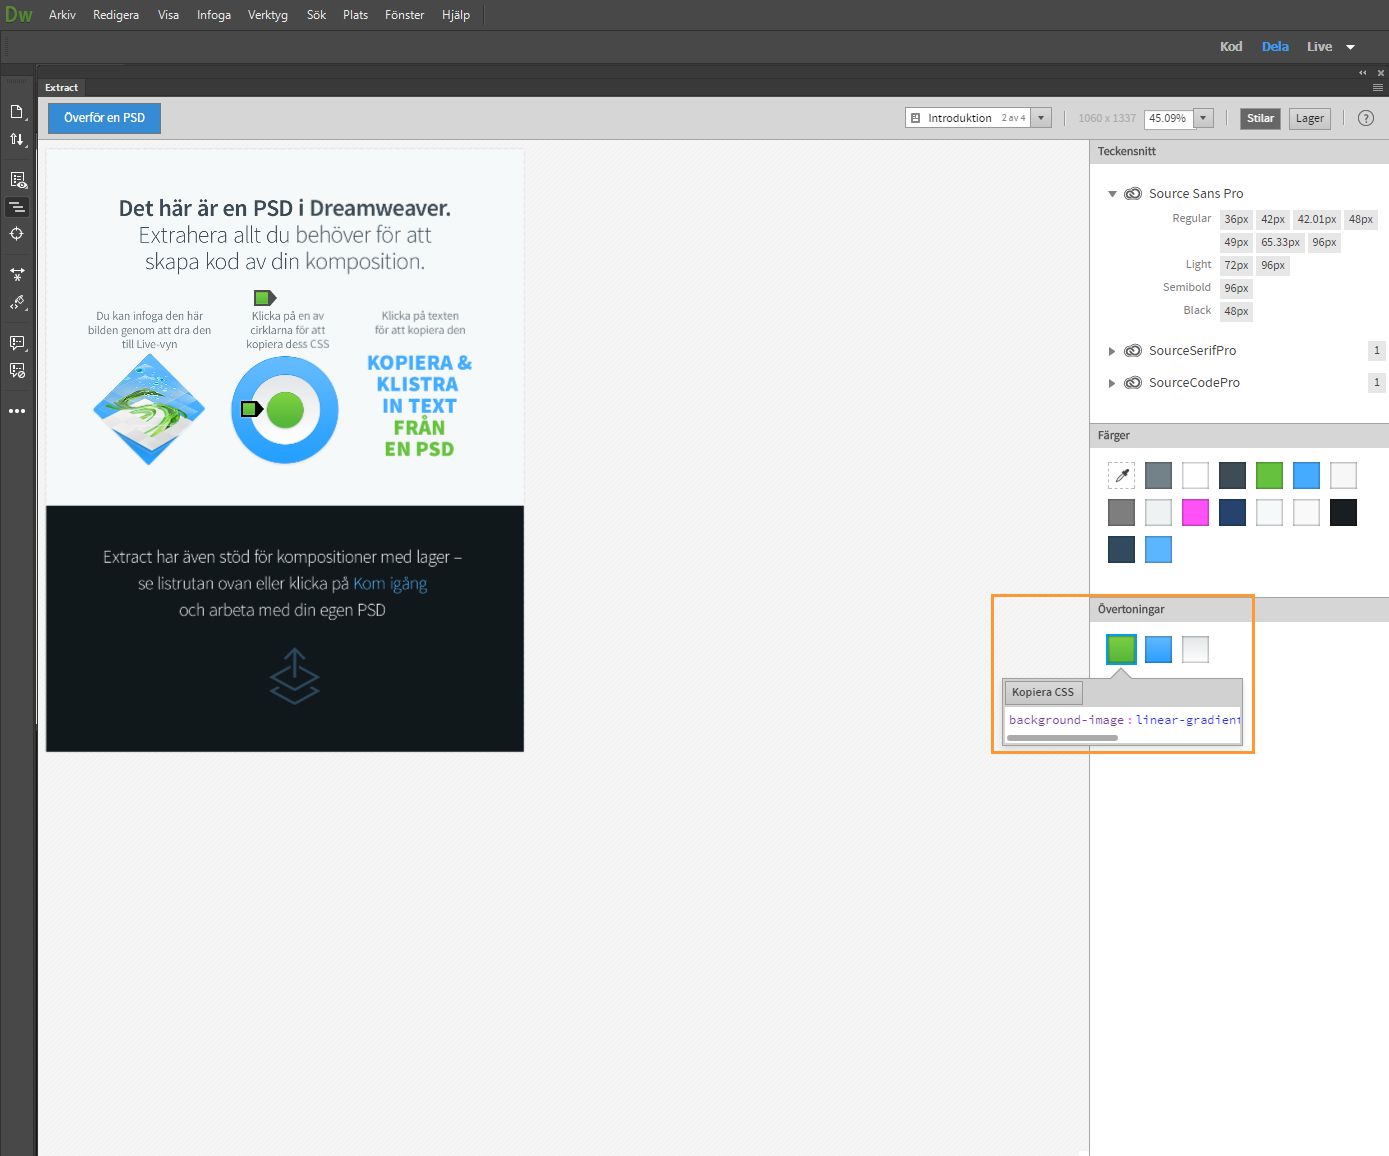
Task: Select the magenta color swatch in Färger
Action: tap(1195, 513)
